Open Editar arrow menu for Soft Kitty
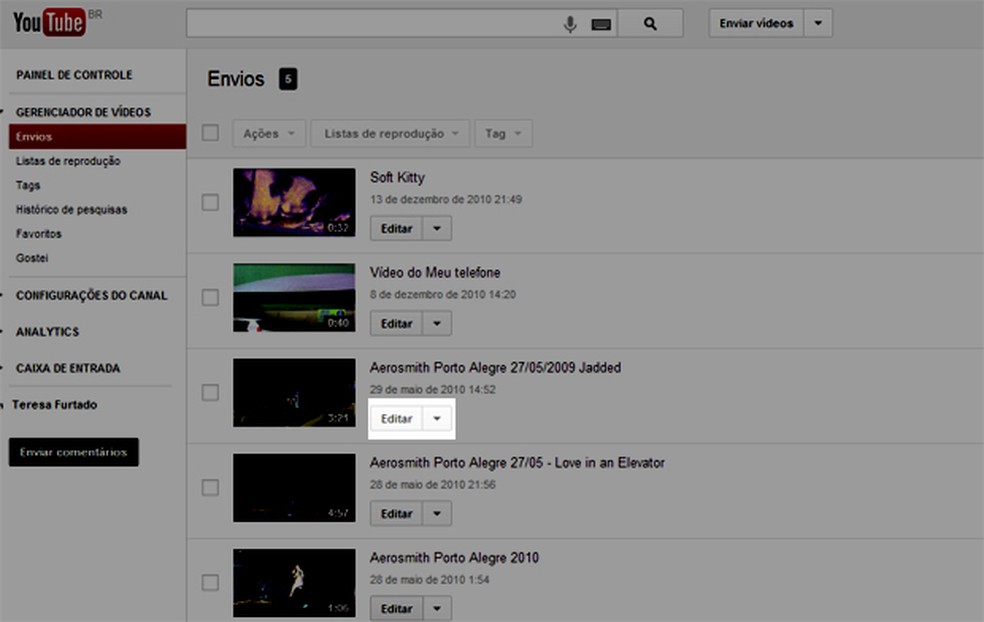984x622 pixels. click(437, 228)
